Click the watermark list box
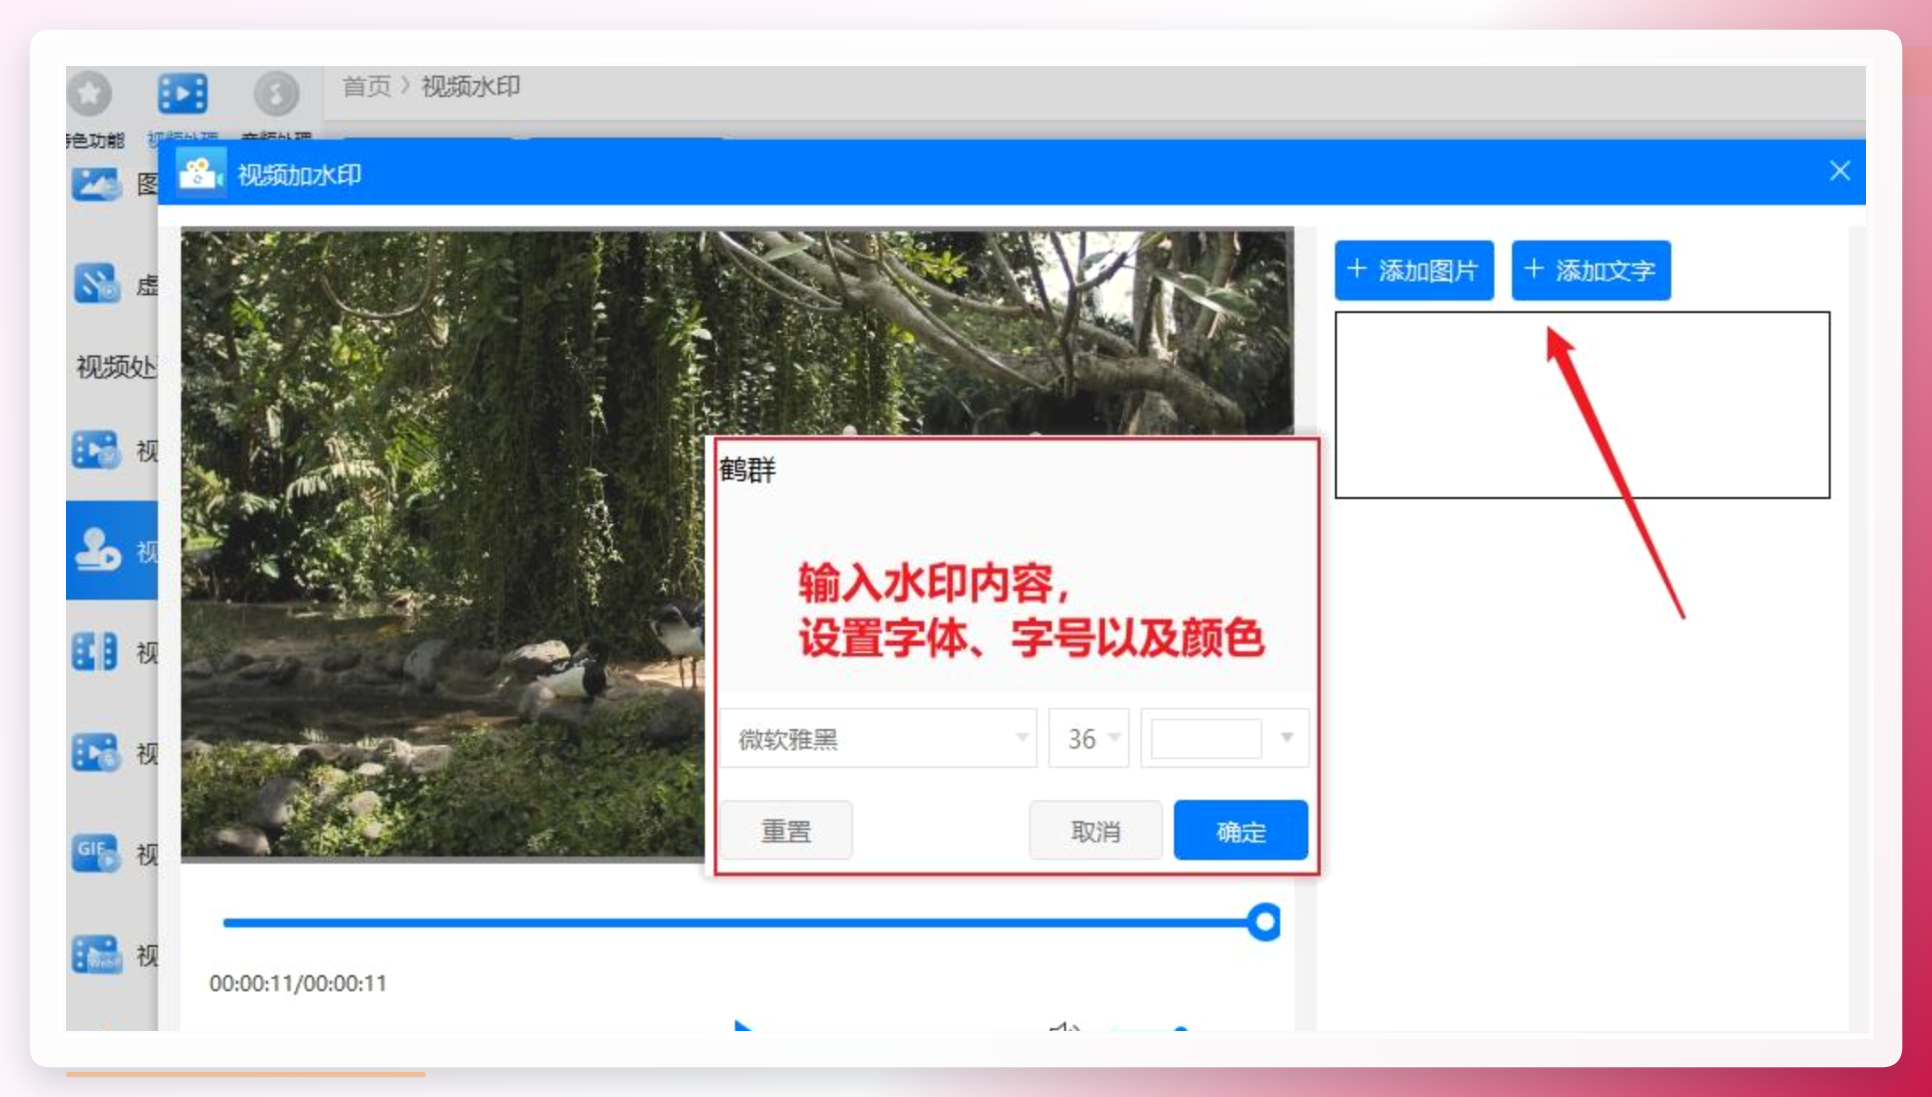Image resolution: width=1932 pixels, height=1097 pixels. (1582, 404)
